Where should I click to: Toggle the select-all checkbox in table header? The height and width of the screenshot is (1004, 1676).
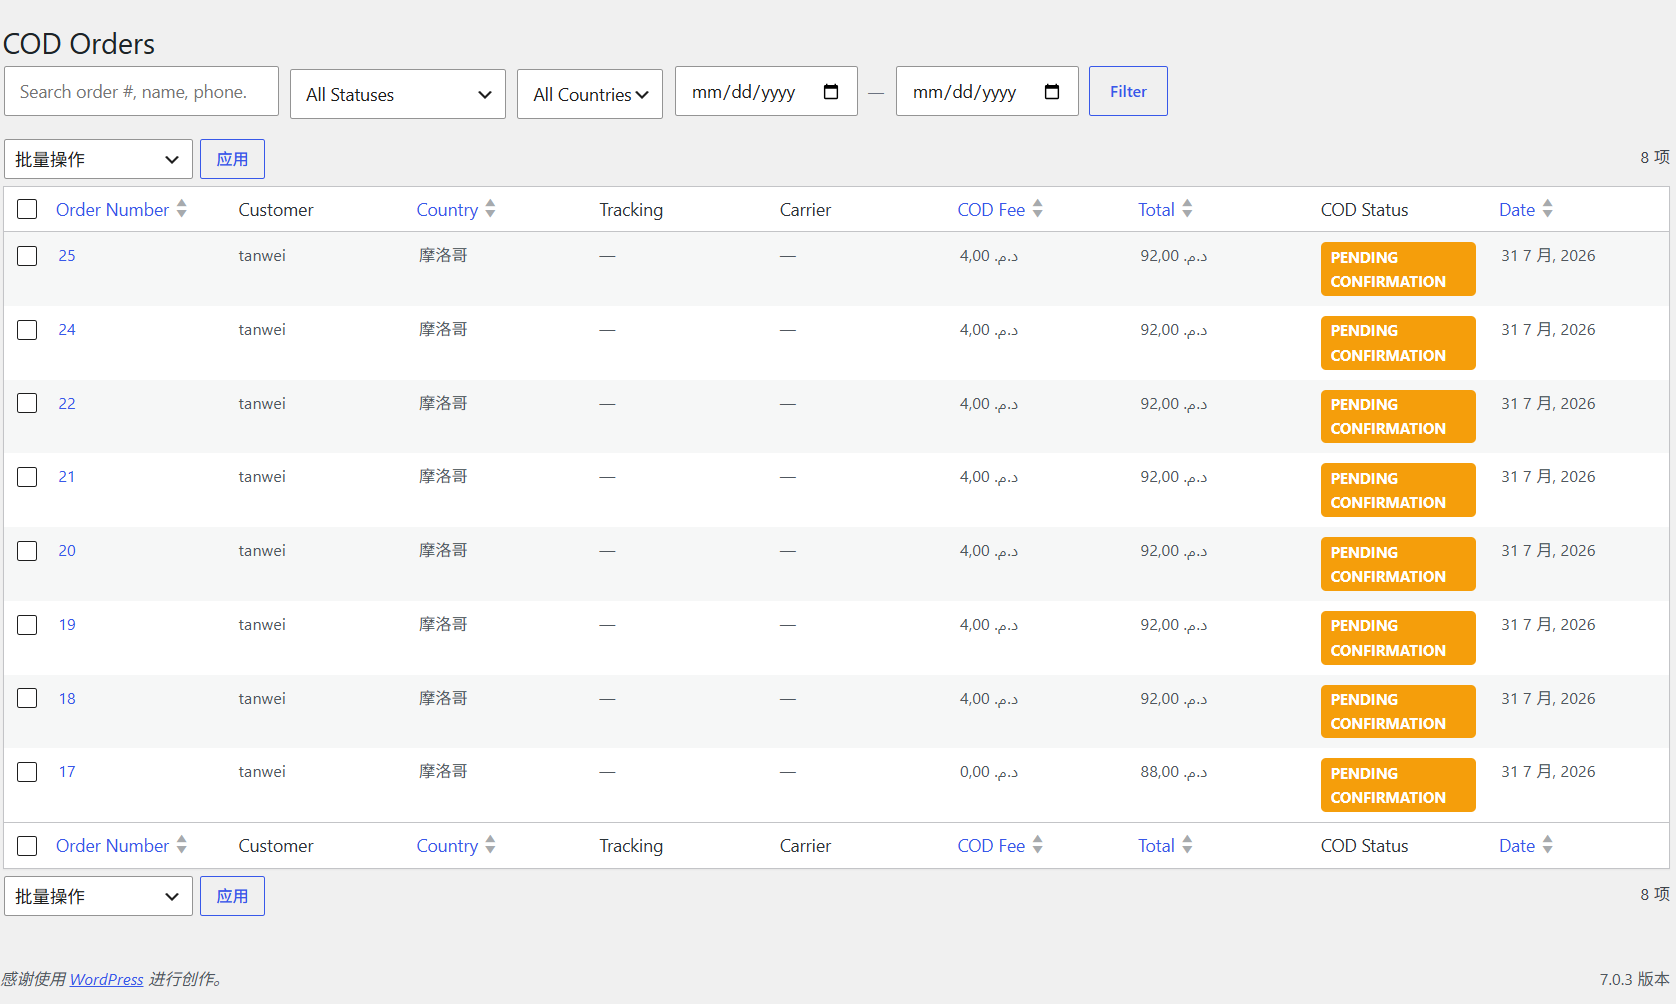[x=27, y=209]
